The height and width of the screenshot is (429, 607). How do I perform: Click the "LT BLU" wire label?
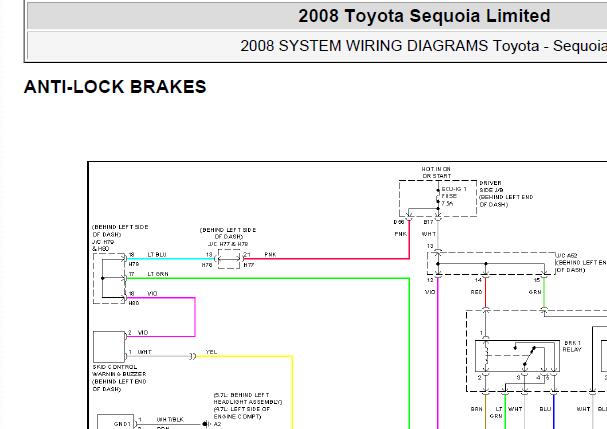coord(157,254)
